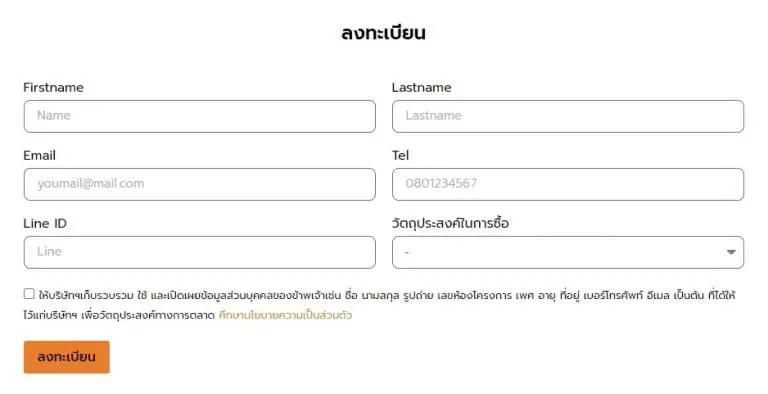Open the วัตถุประสงค์ในการซื้อ select box
Screen dimensions: 768x394
[x=568, y=252]
